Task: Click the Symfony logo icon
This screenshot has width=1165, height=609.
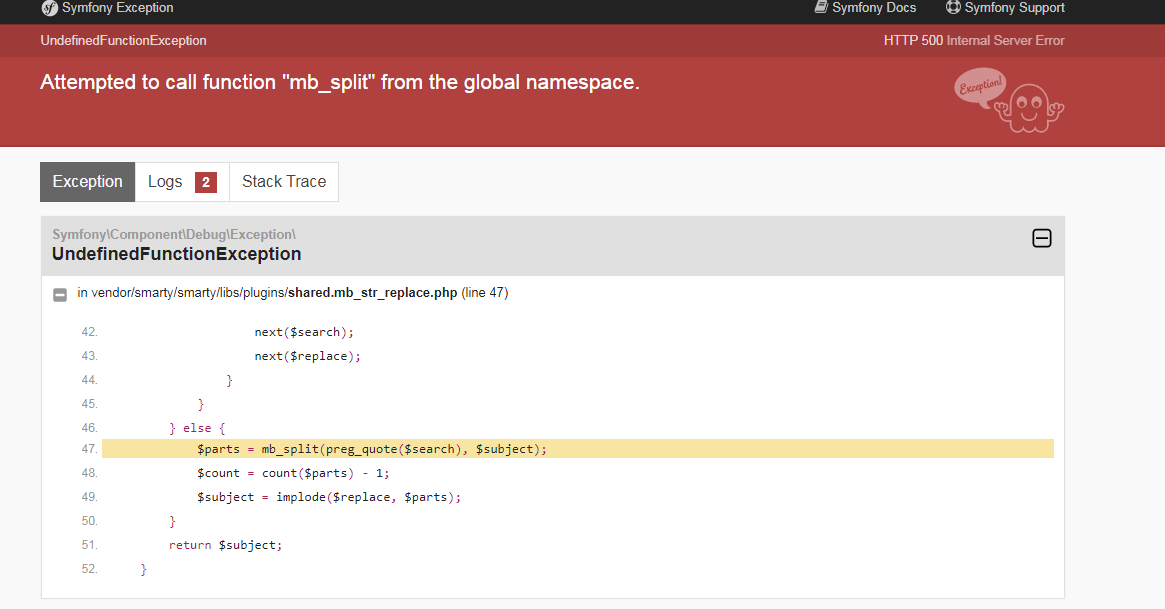Action: [49, 8]
